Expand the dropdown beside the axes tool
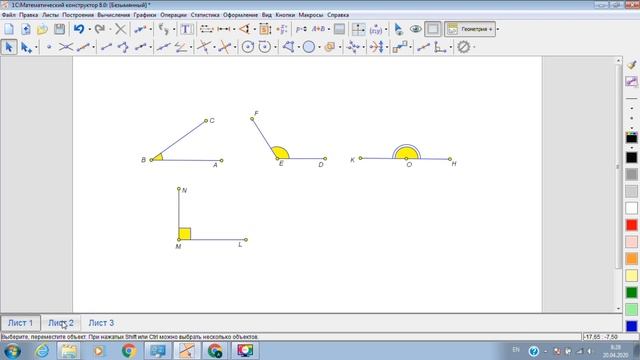Viewport: 640px width, 360px height. point(450,48)
